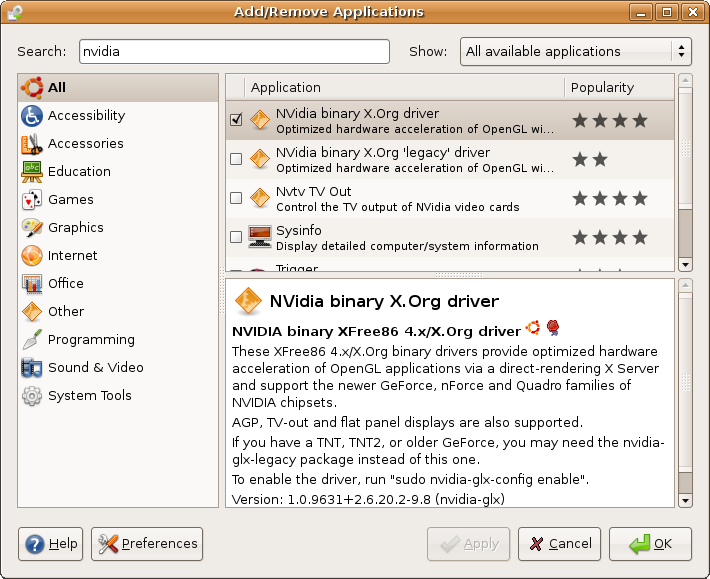Open the Graphics category

[118, 228]
